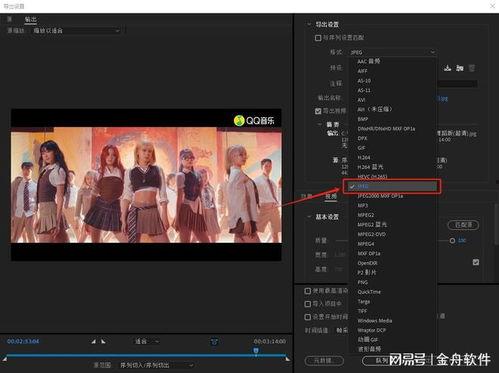499x373 pixels.
Task: Collapse the summary section
Action: click(320, 124)
